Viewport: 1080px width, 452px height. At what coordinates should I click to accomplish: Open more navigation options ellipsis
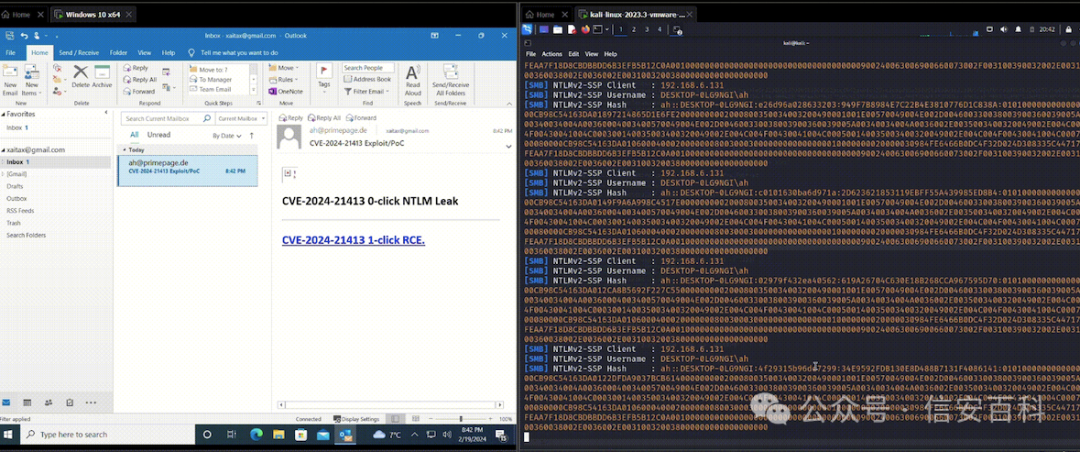(x=91, y=402)
